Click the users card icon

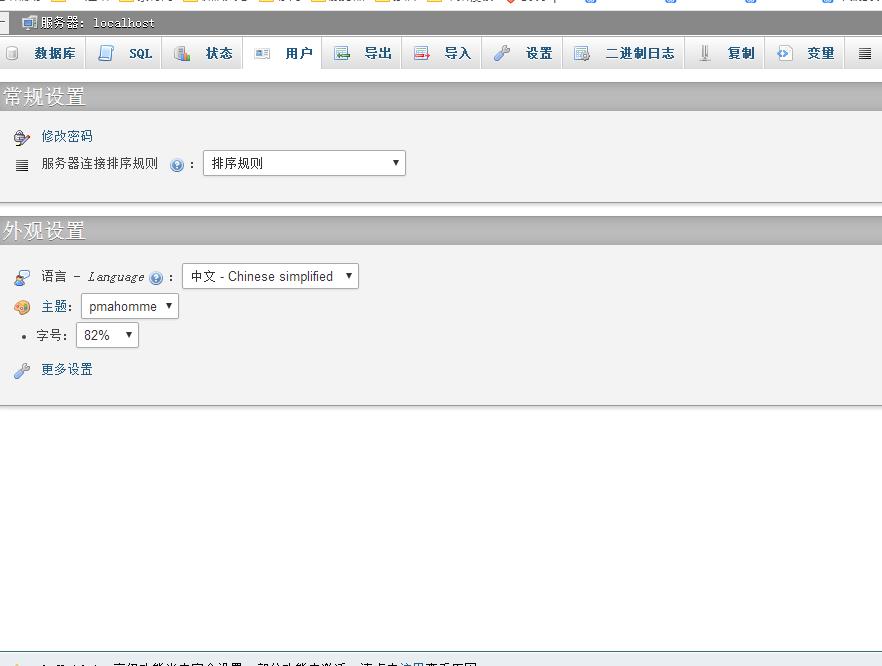point(262,53)
